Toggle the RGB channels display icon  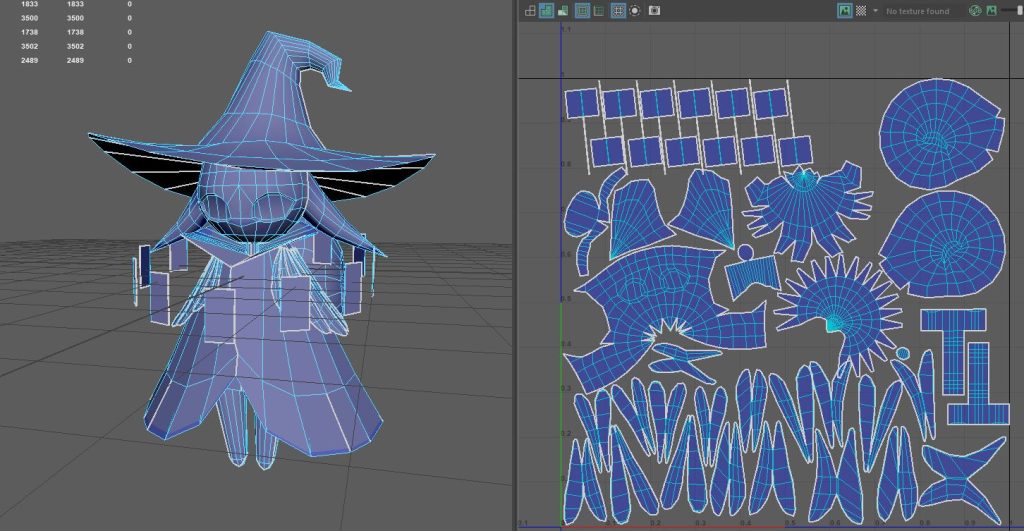click(x=975, y=10)
